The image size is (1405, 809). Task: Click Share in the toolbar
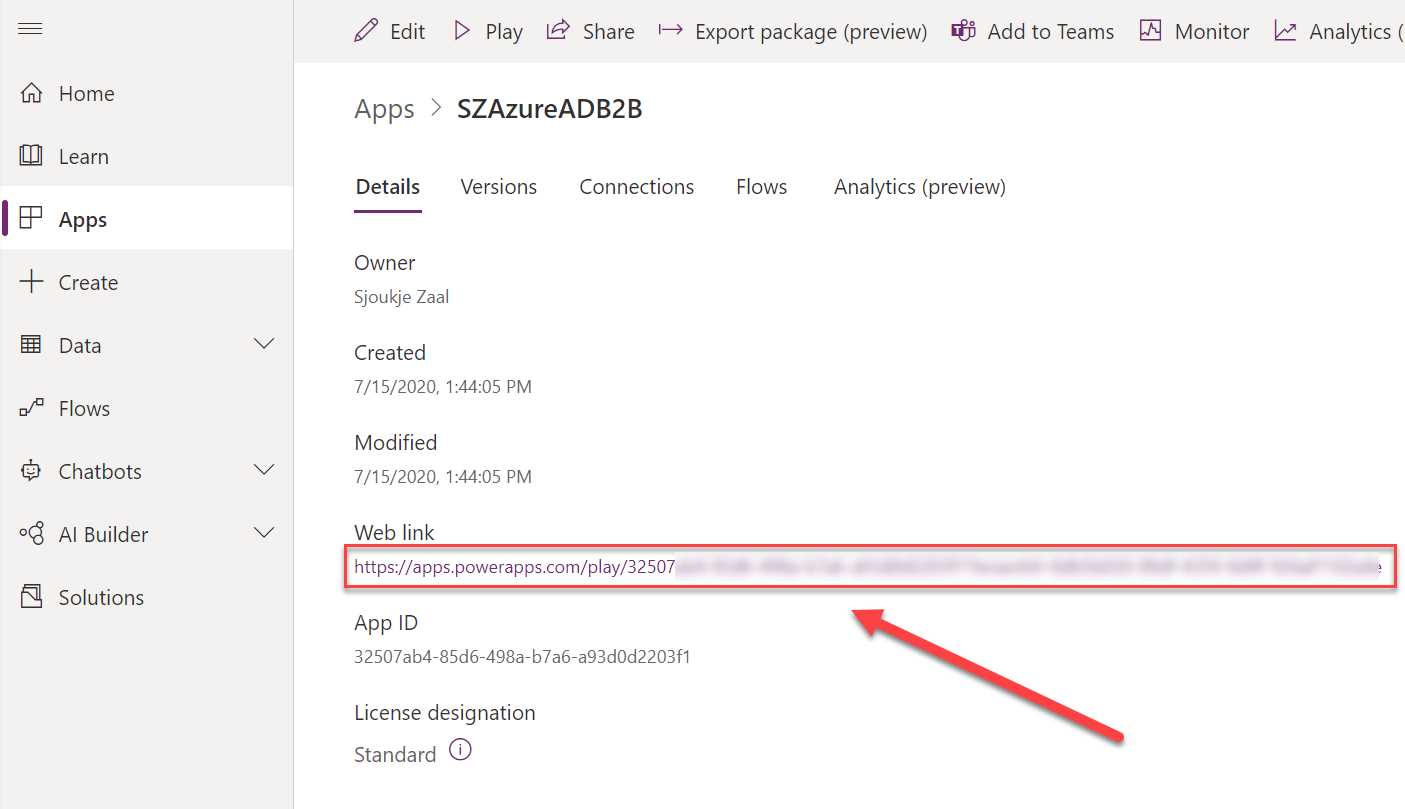coord(591,31)
